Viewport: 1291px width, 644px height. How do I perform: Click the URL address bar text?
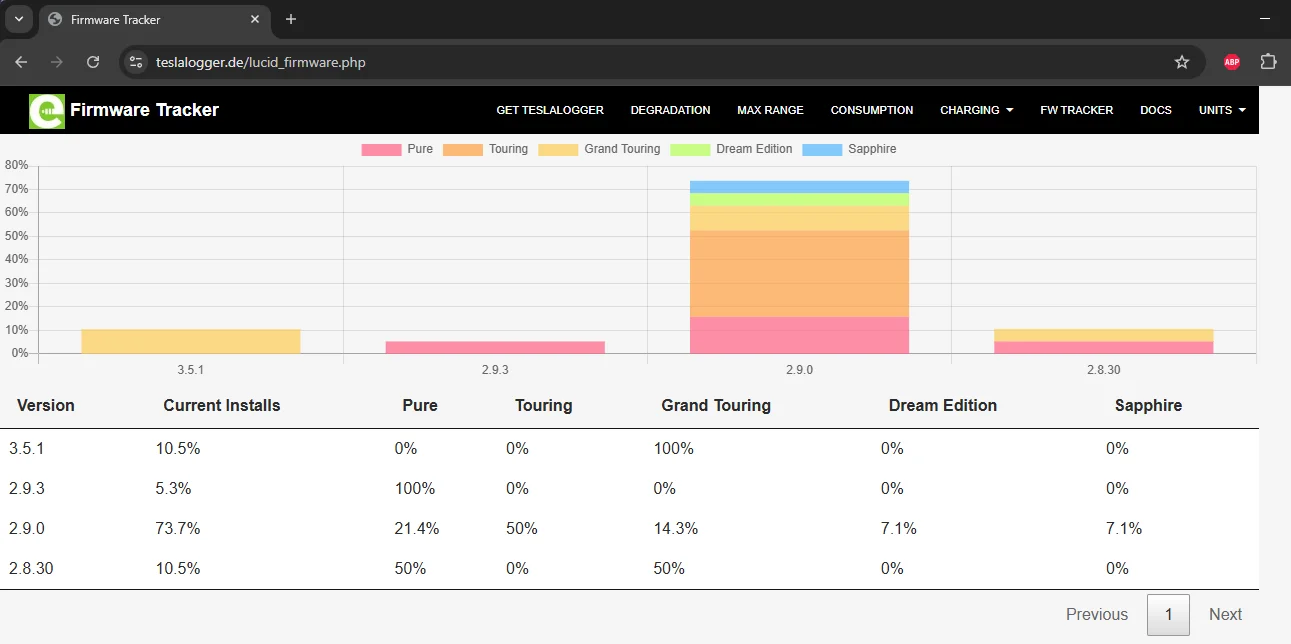(x=261, y=62)
